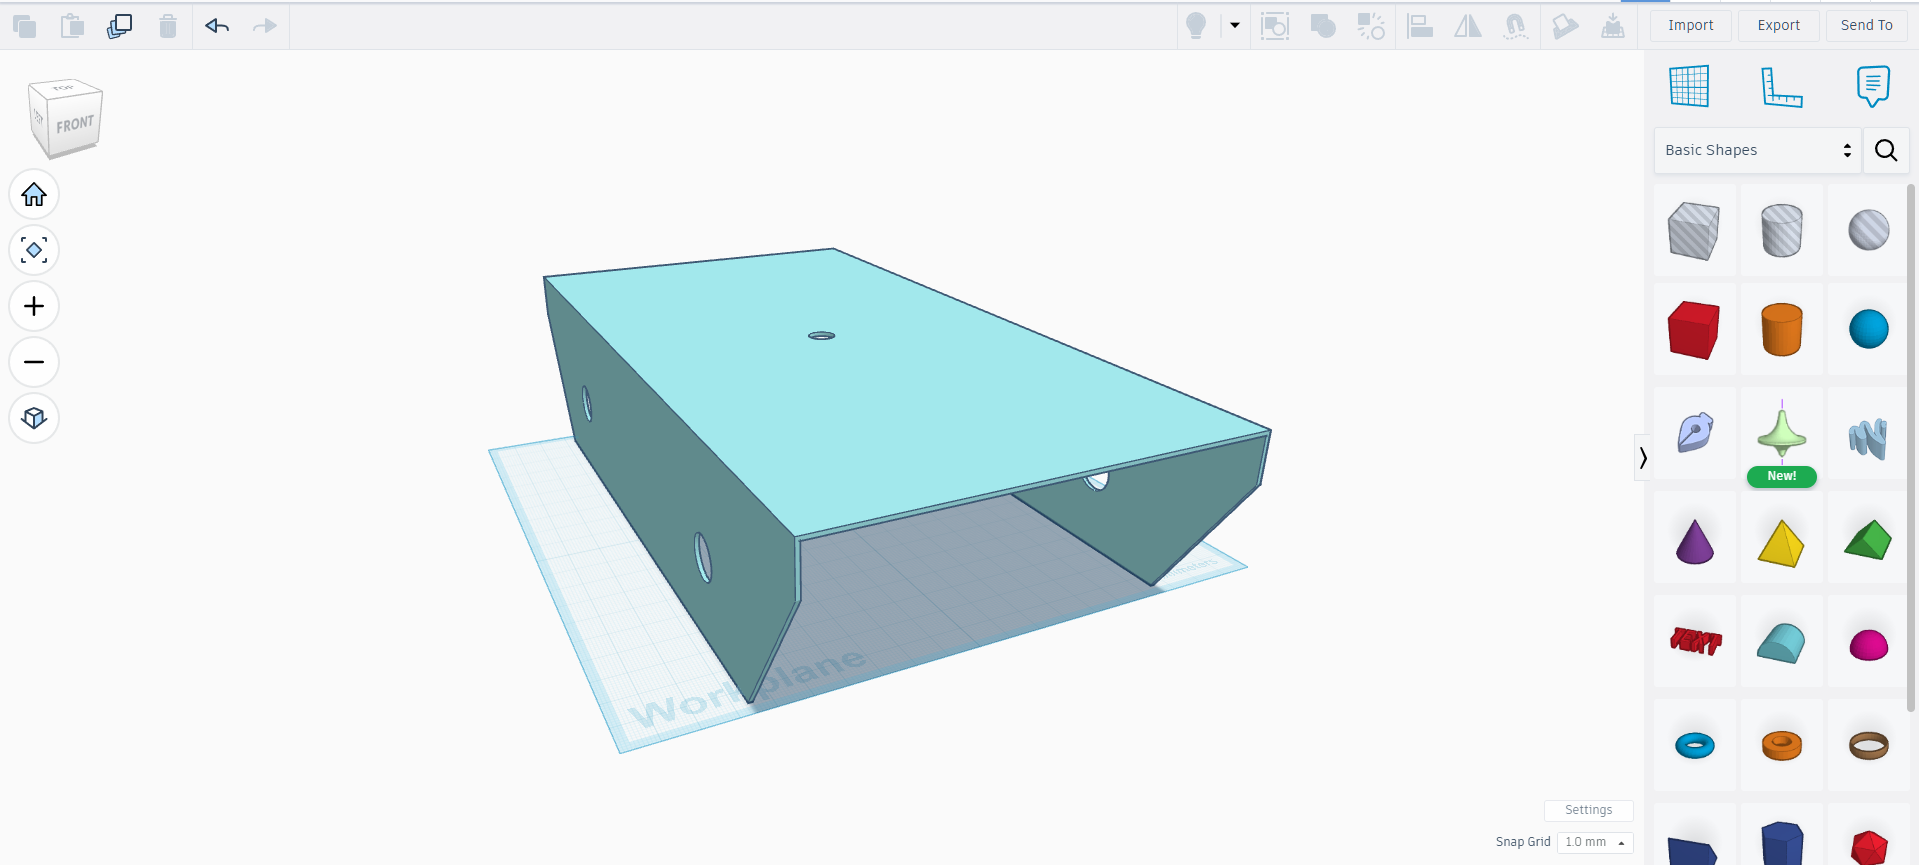Click the send to build plate icon
This screenshot has height=865, width=1919.
click(x=1613, y=26)
